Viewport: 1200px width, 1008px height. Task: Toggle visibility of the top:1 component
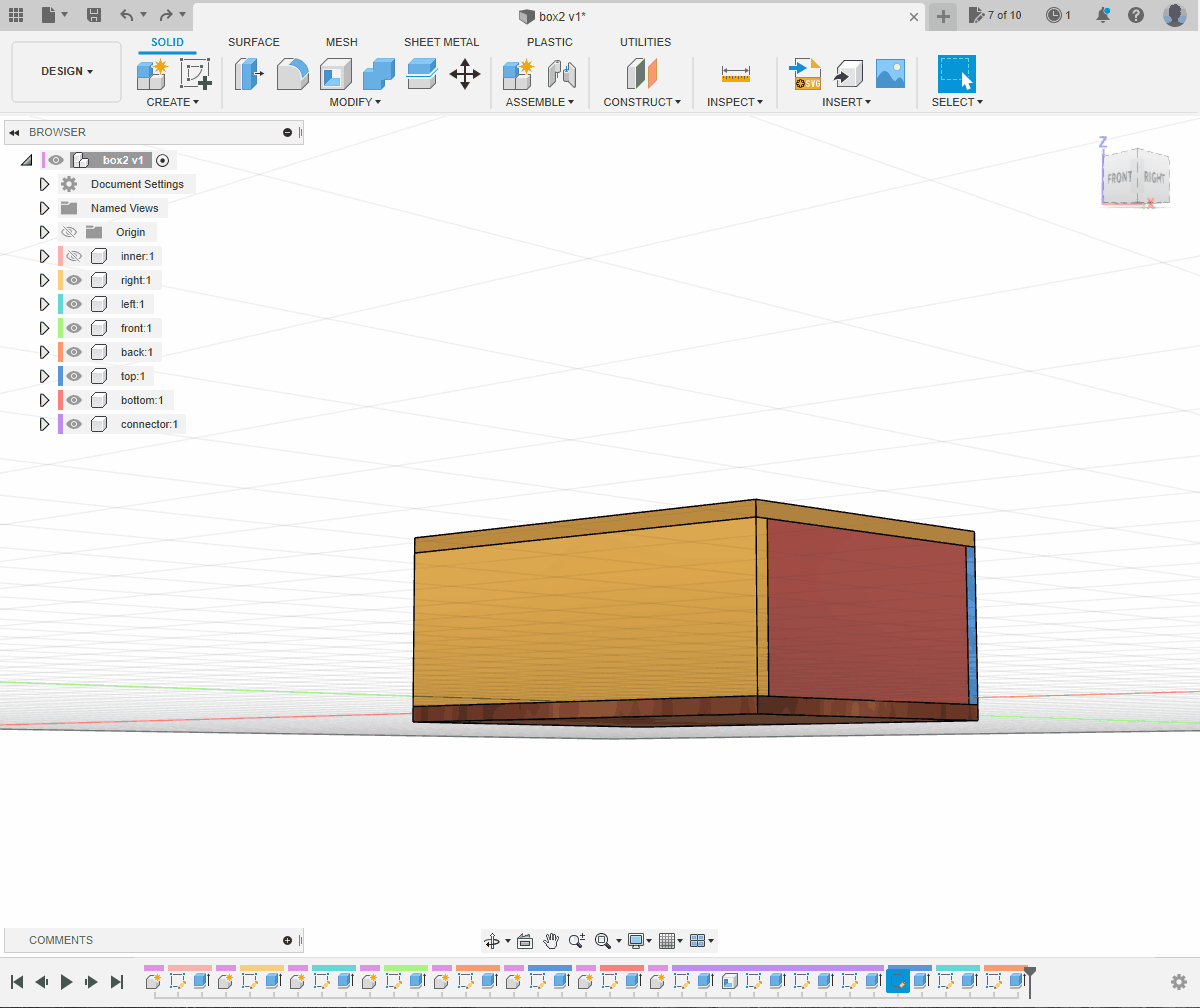coord(74,376)
